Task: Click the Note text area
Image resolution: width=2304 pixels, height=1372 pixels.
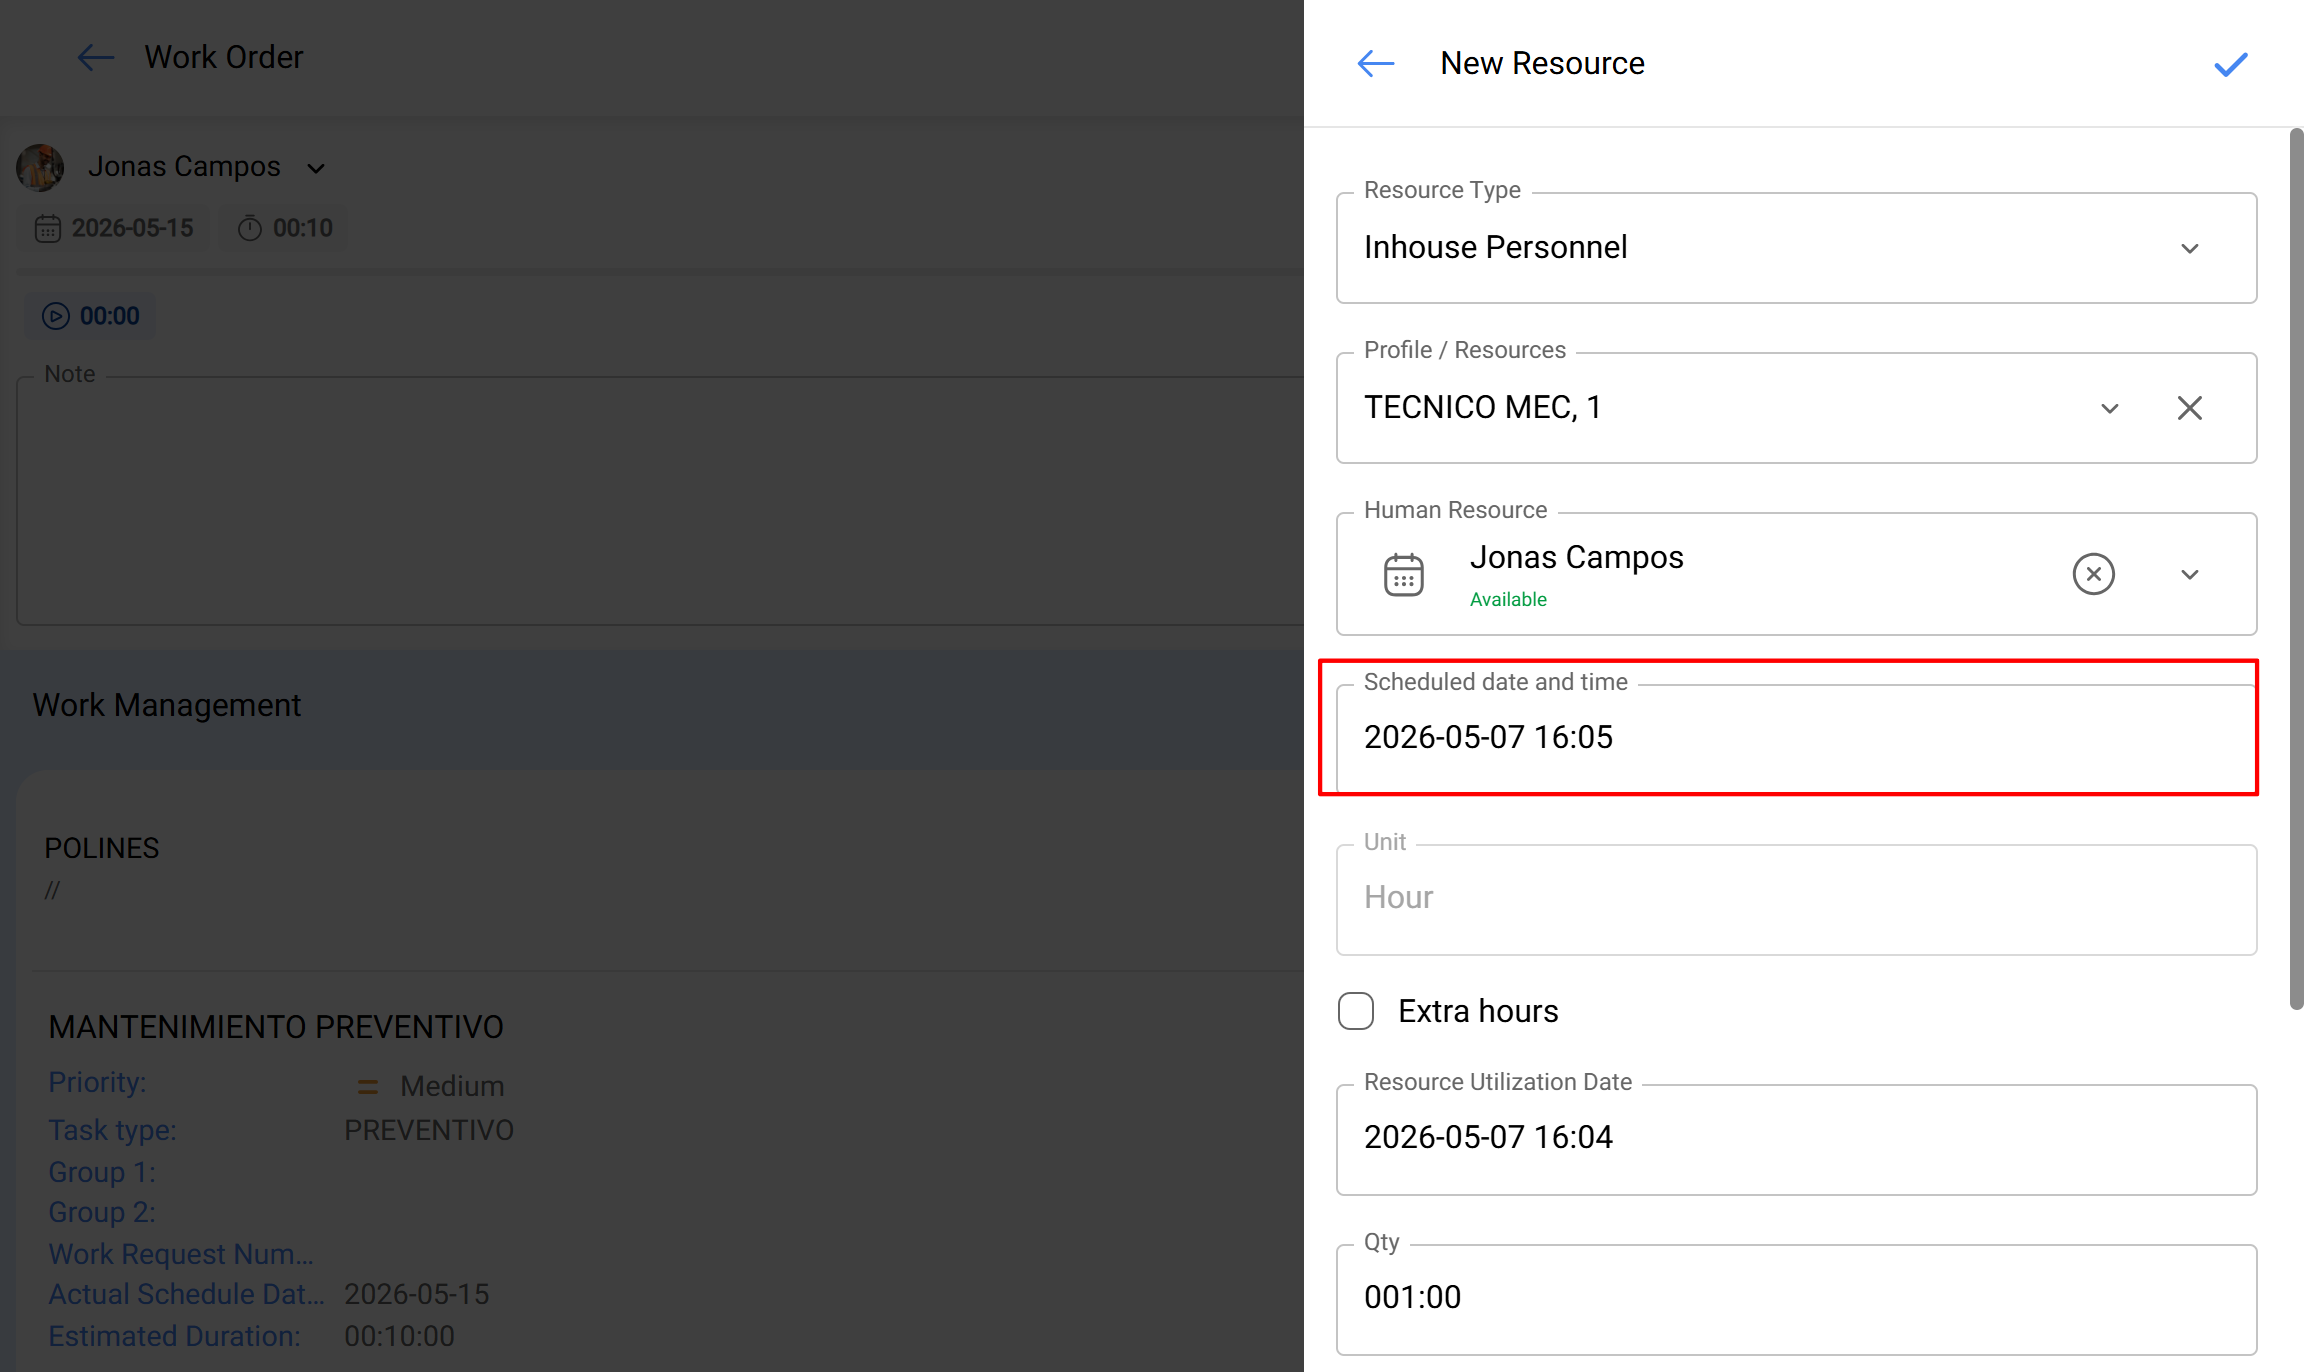Action: [660, 500]
